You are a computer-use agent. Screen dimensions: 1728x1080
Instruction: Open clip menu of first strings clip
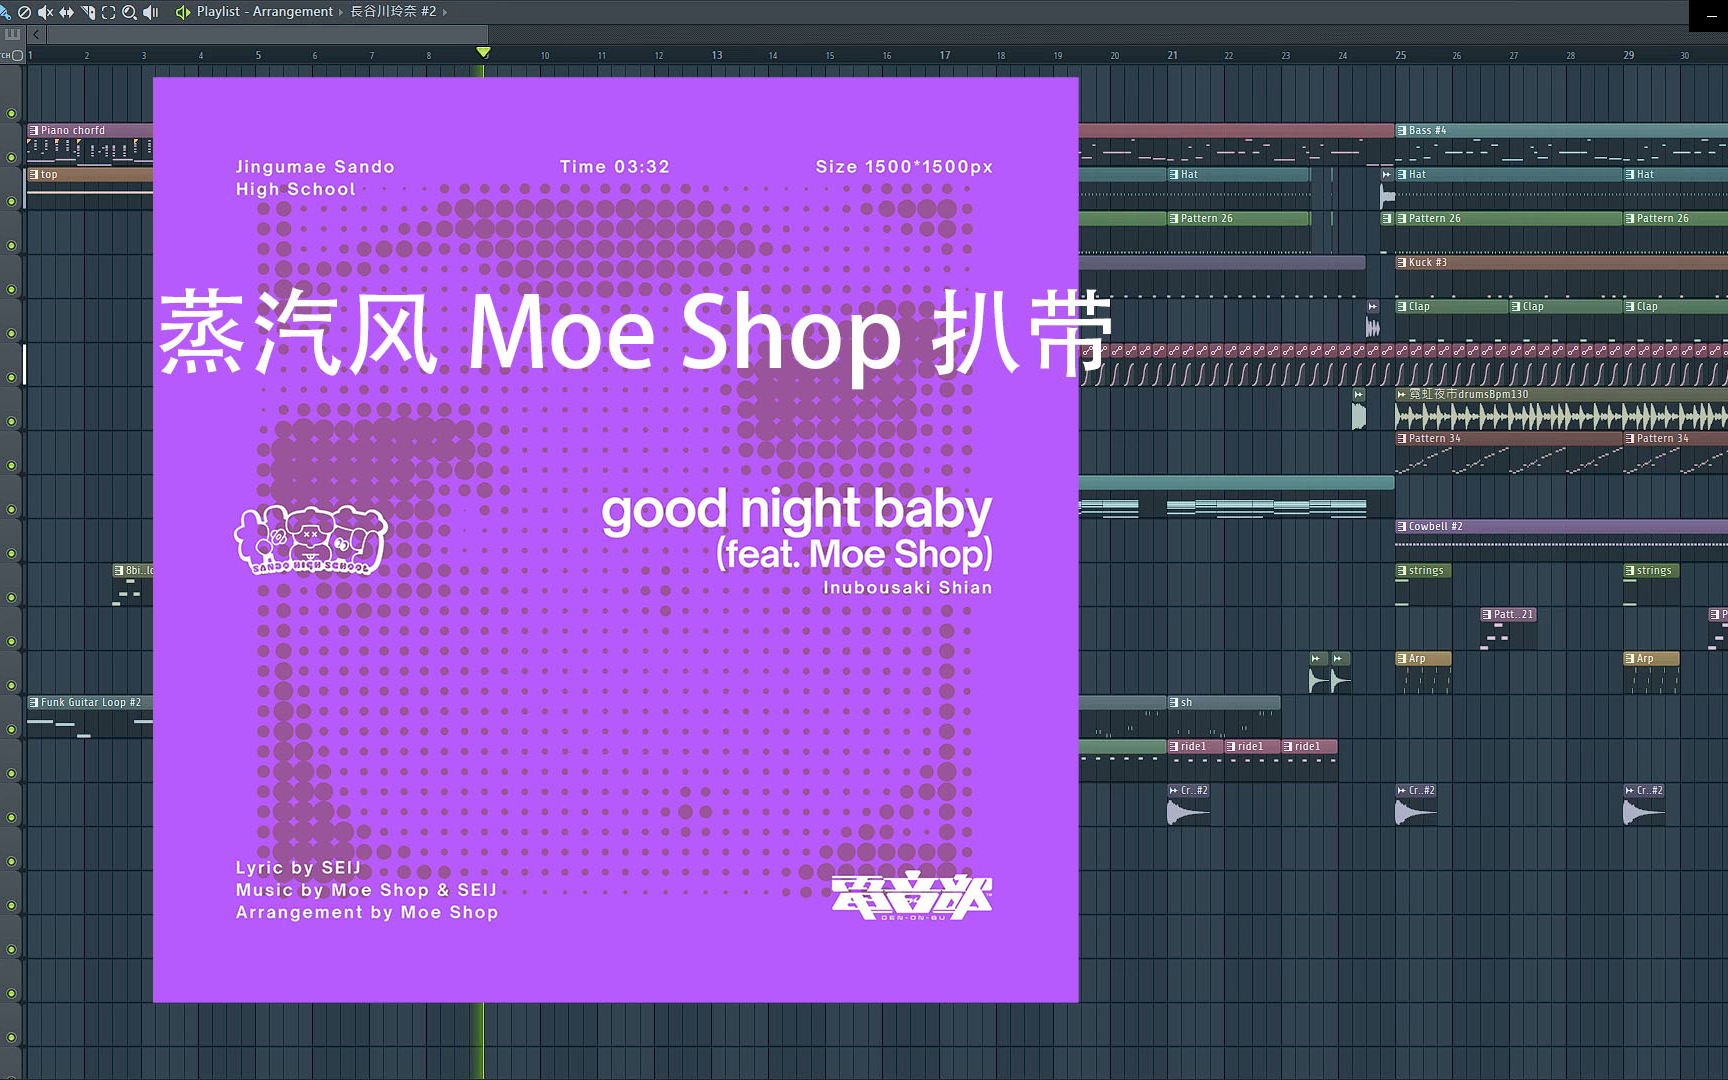click(x=1401, y=571)
